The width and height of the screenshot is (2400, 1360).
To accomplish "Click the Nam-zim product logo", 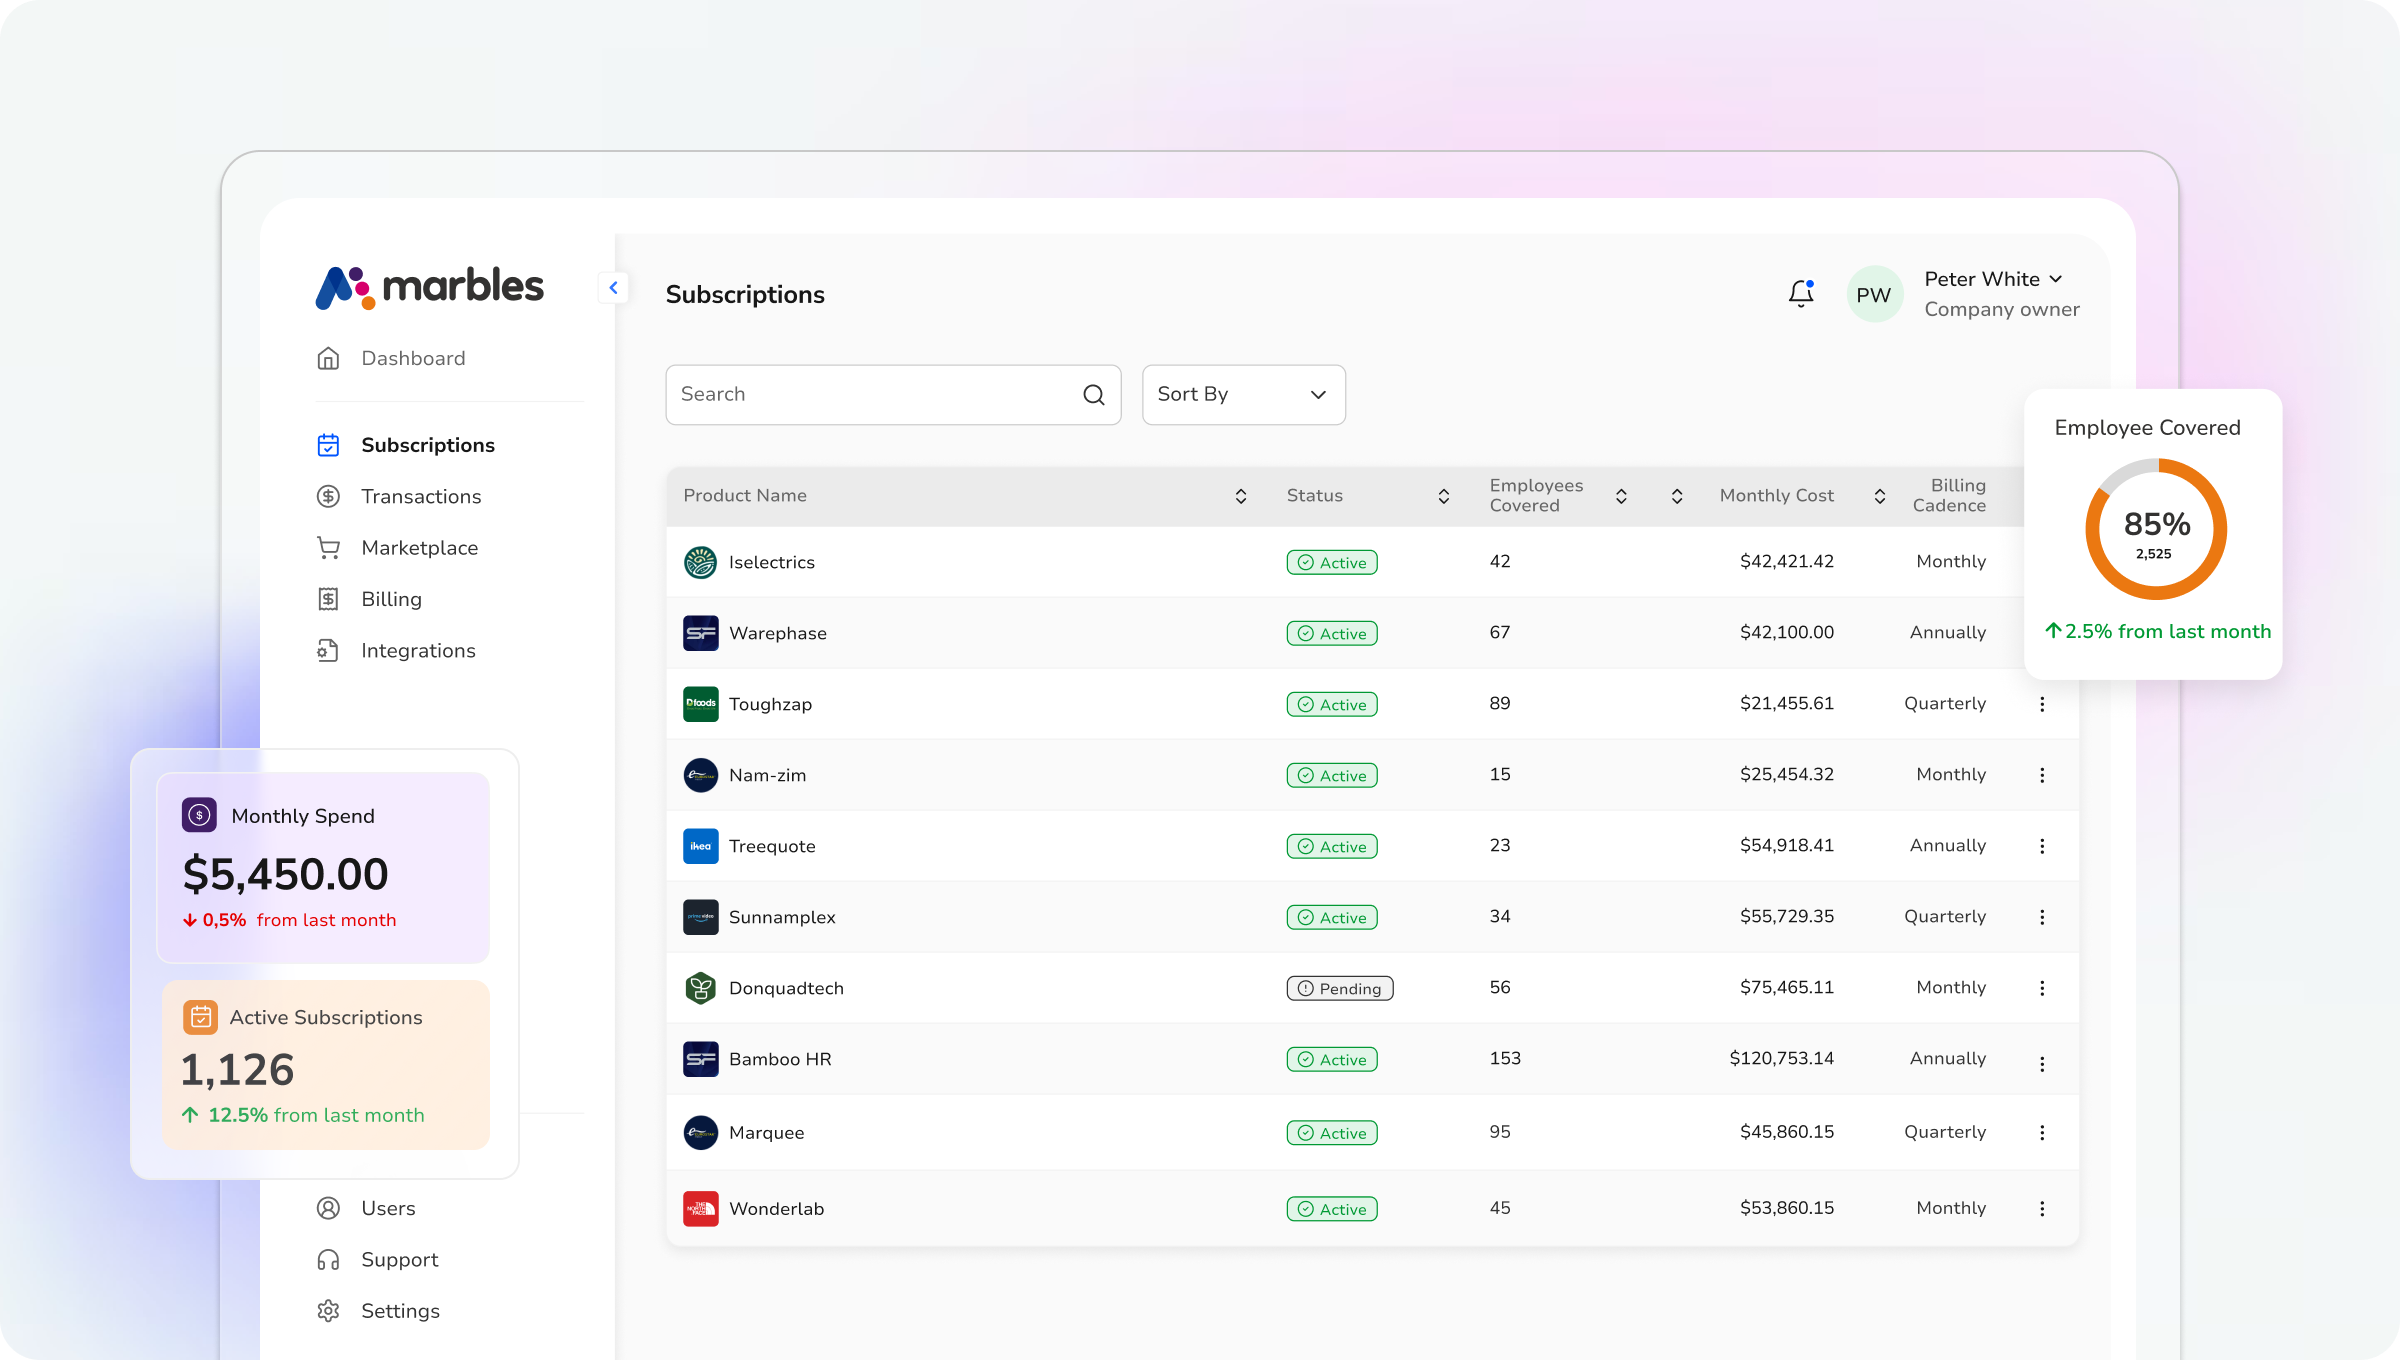I will 700,775.
